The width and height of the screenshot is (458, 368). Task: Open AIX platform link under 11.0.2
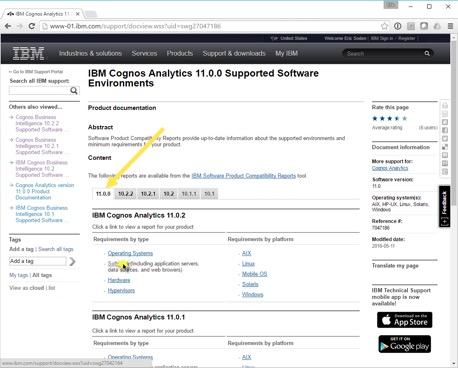point(247,253)
